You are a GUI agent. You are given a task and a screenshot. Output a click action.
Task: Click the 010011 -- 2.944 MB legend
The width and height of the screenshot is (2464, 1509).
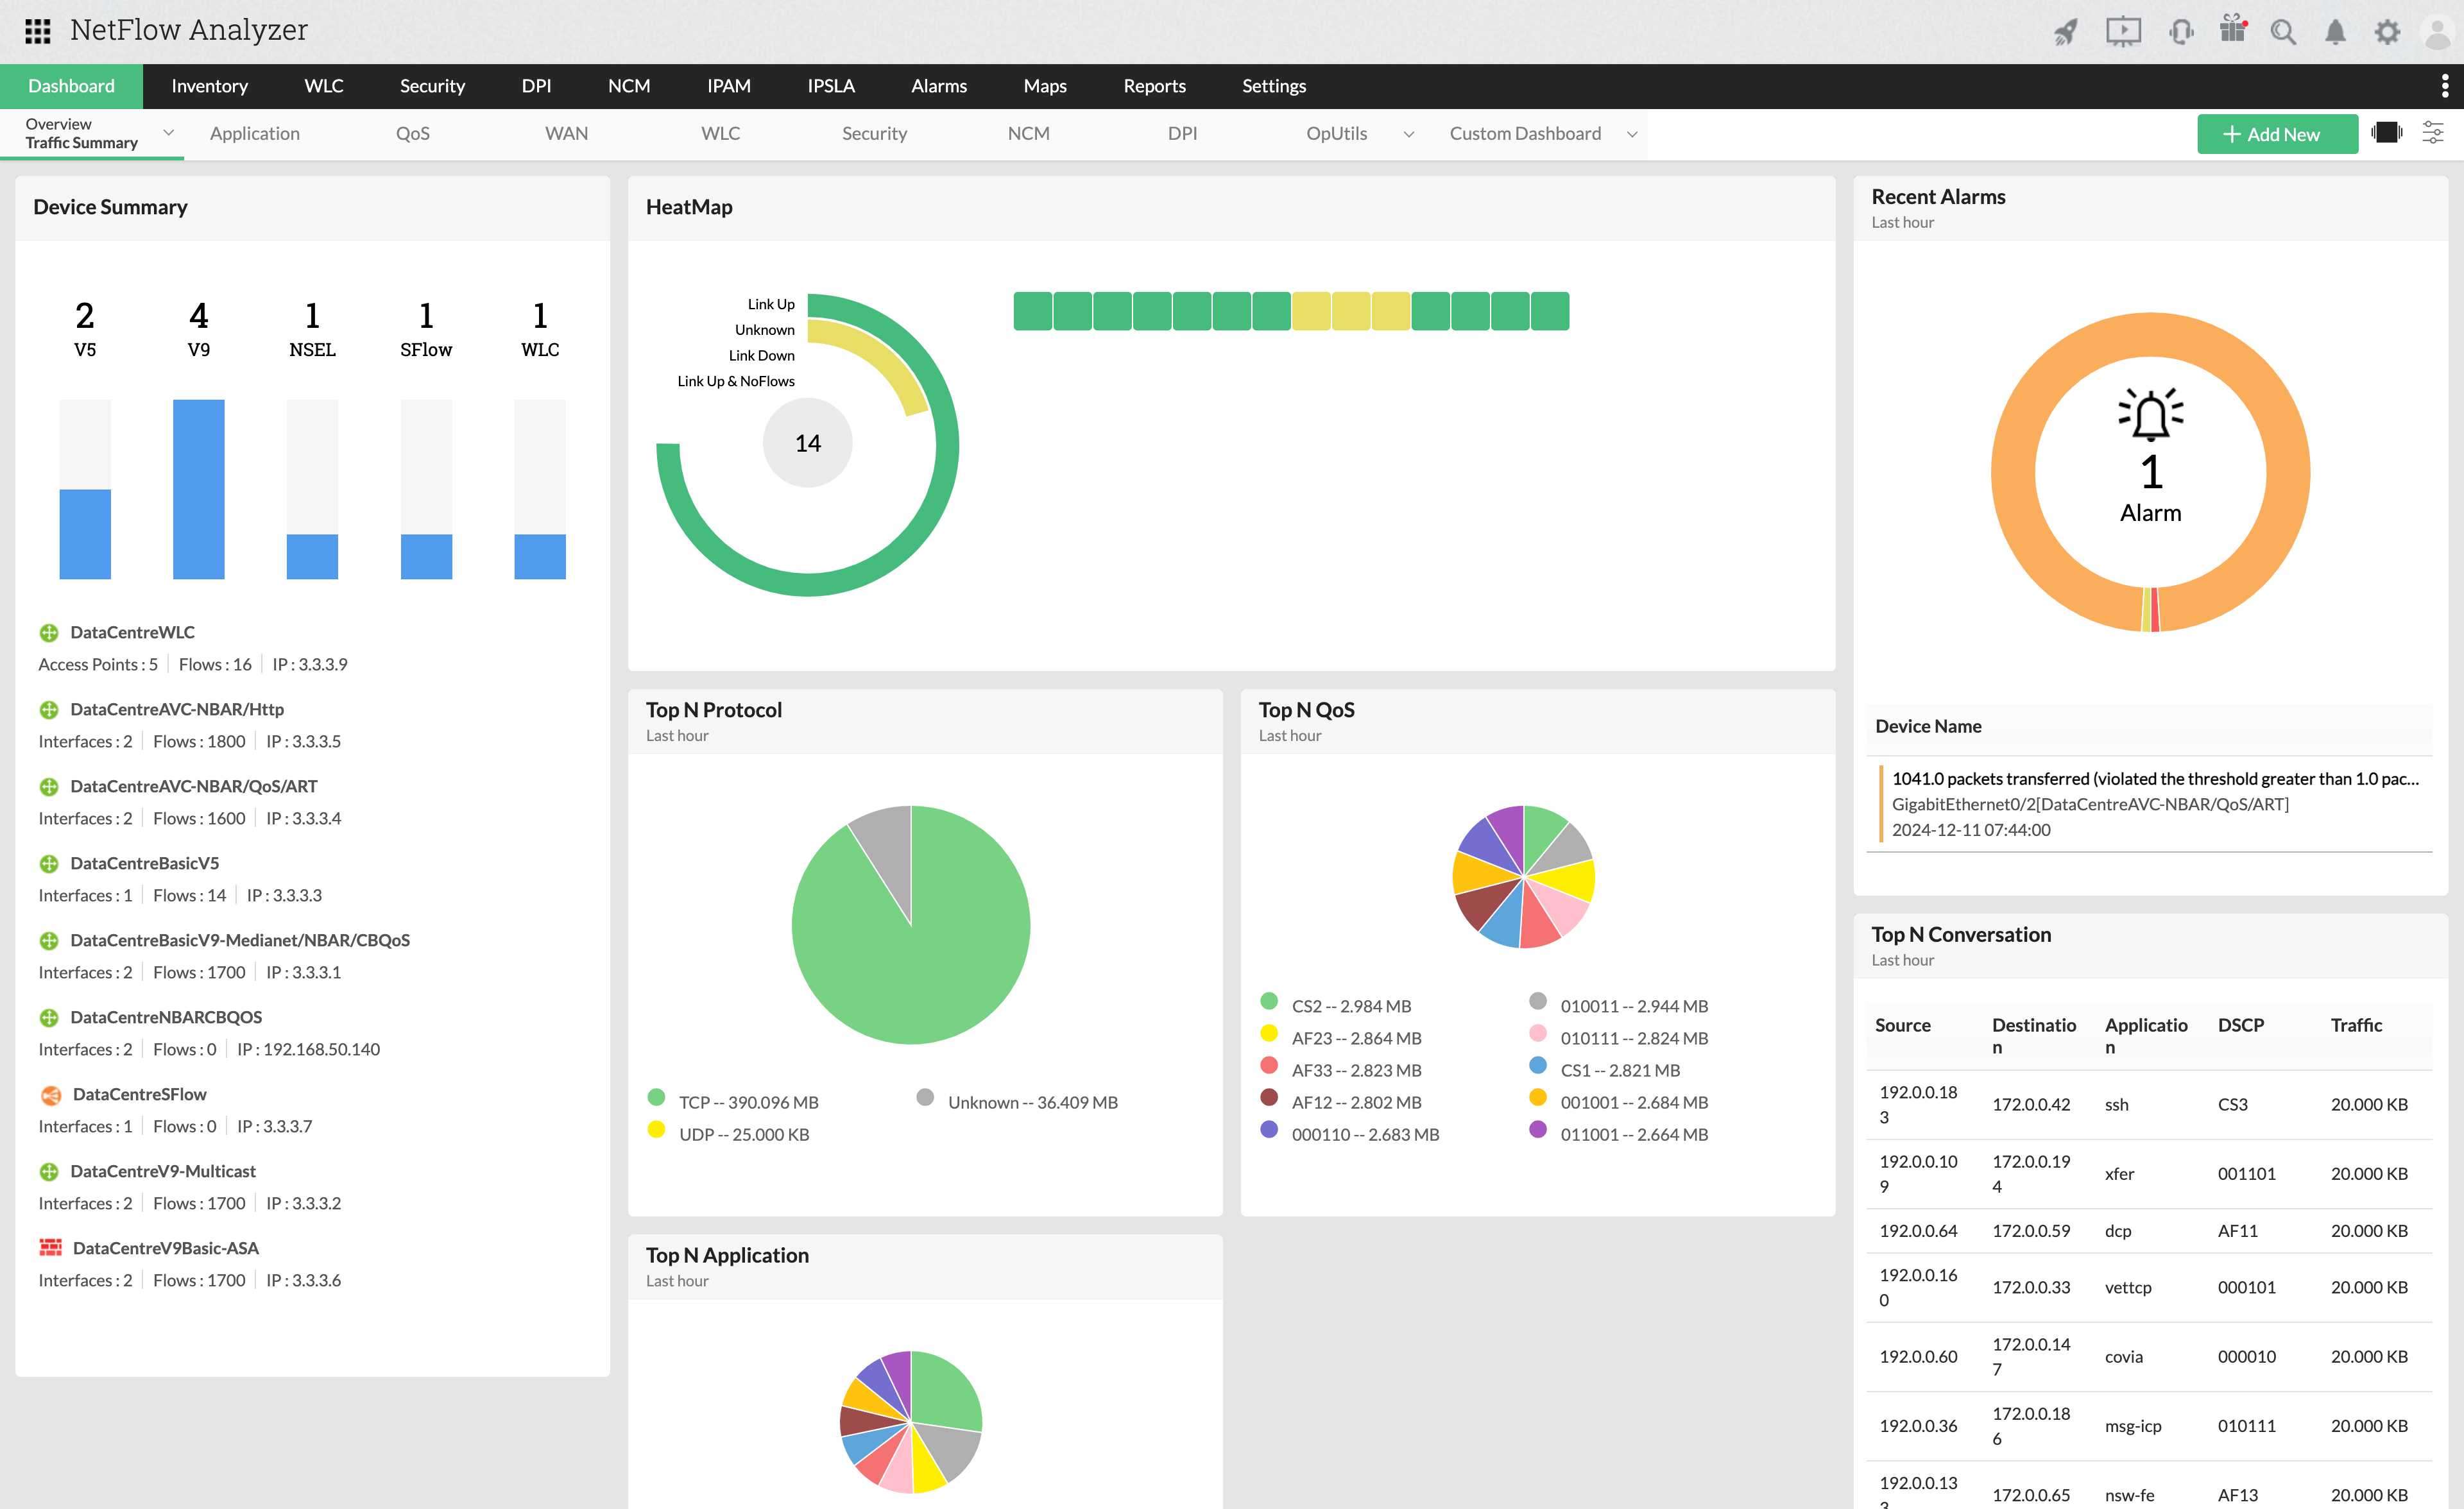[1634, 1007]
